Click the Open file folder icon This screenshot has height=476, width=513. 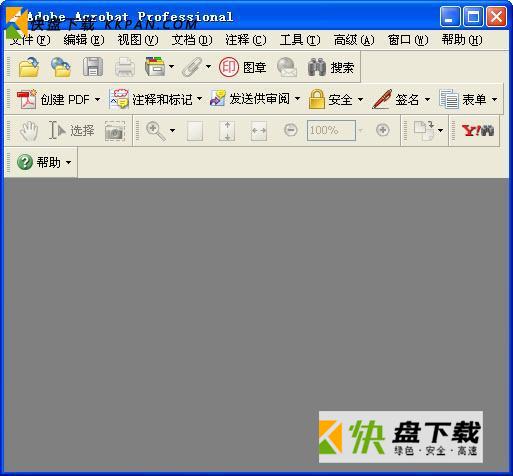point(29,67)
